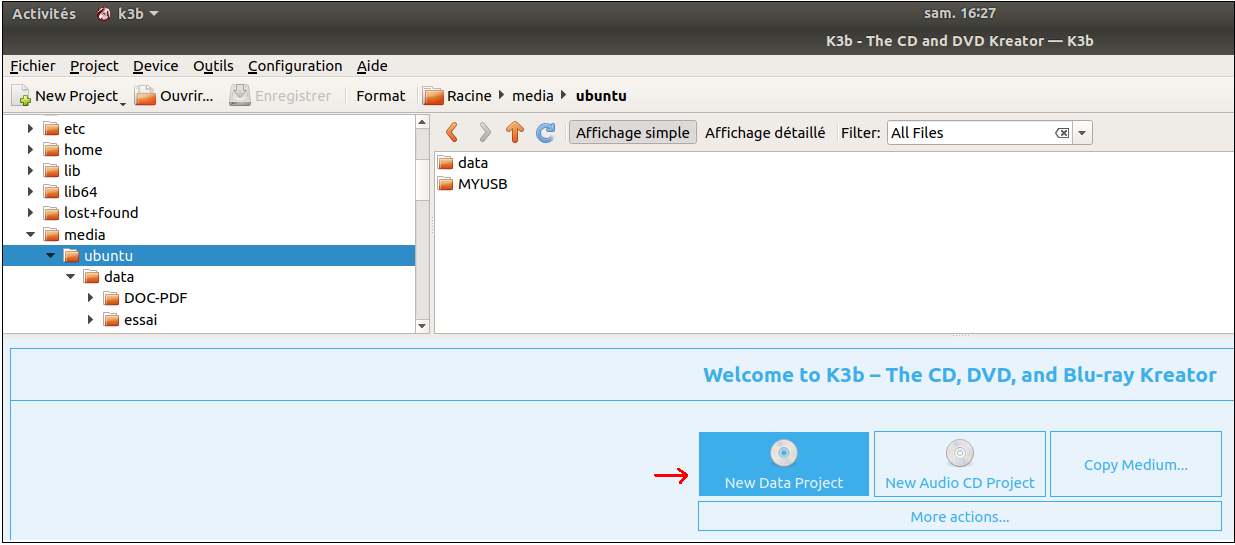Open the Configuration menu
Image resolution: width=1235 pixels, height=545 pixels.
(x=295, y=66)
